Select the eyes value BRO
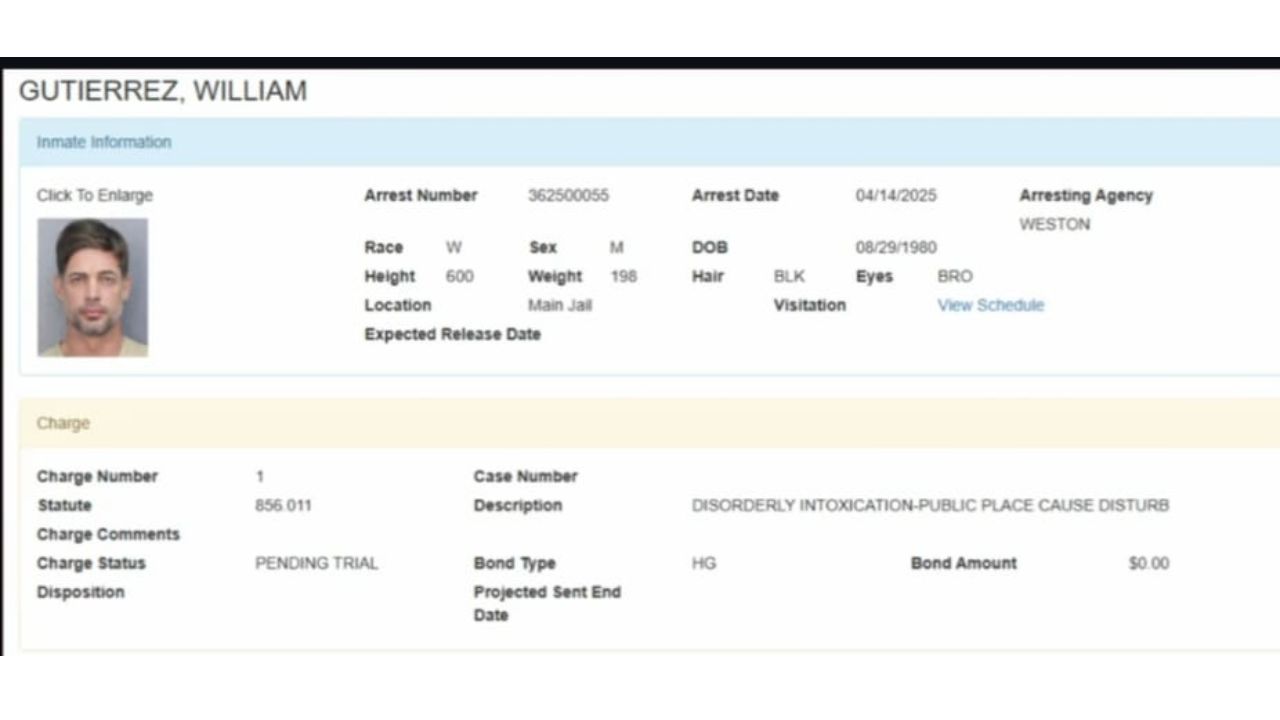 (x=955, y=276)
